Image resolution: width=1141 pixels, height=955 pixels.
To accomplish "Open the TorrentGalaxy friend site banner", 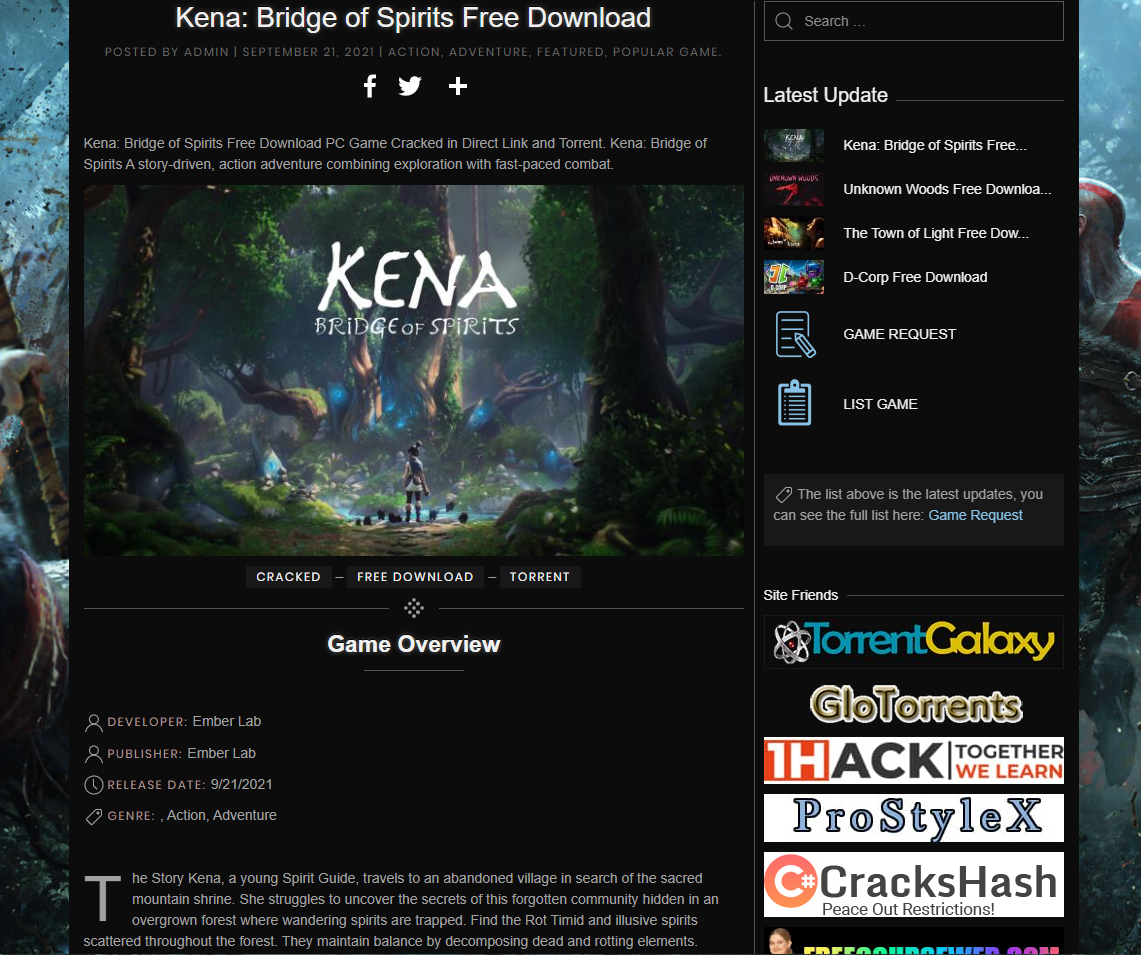I will [913, 642].
